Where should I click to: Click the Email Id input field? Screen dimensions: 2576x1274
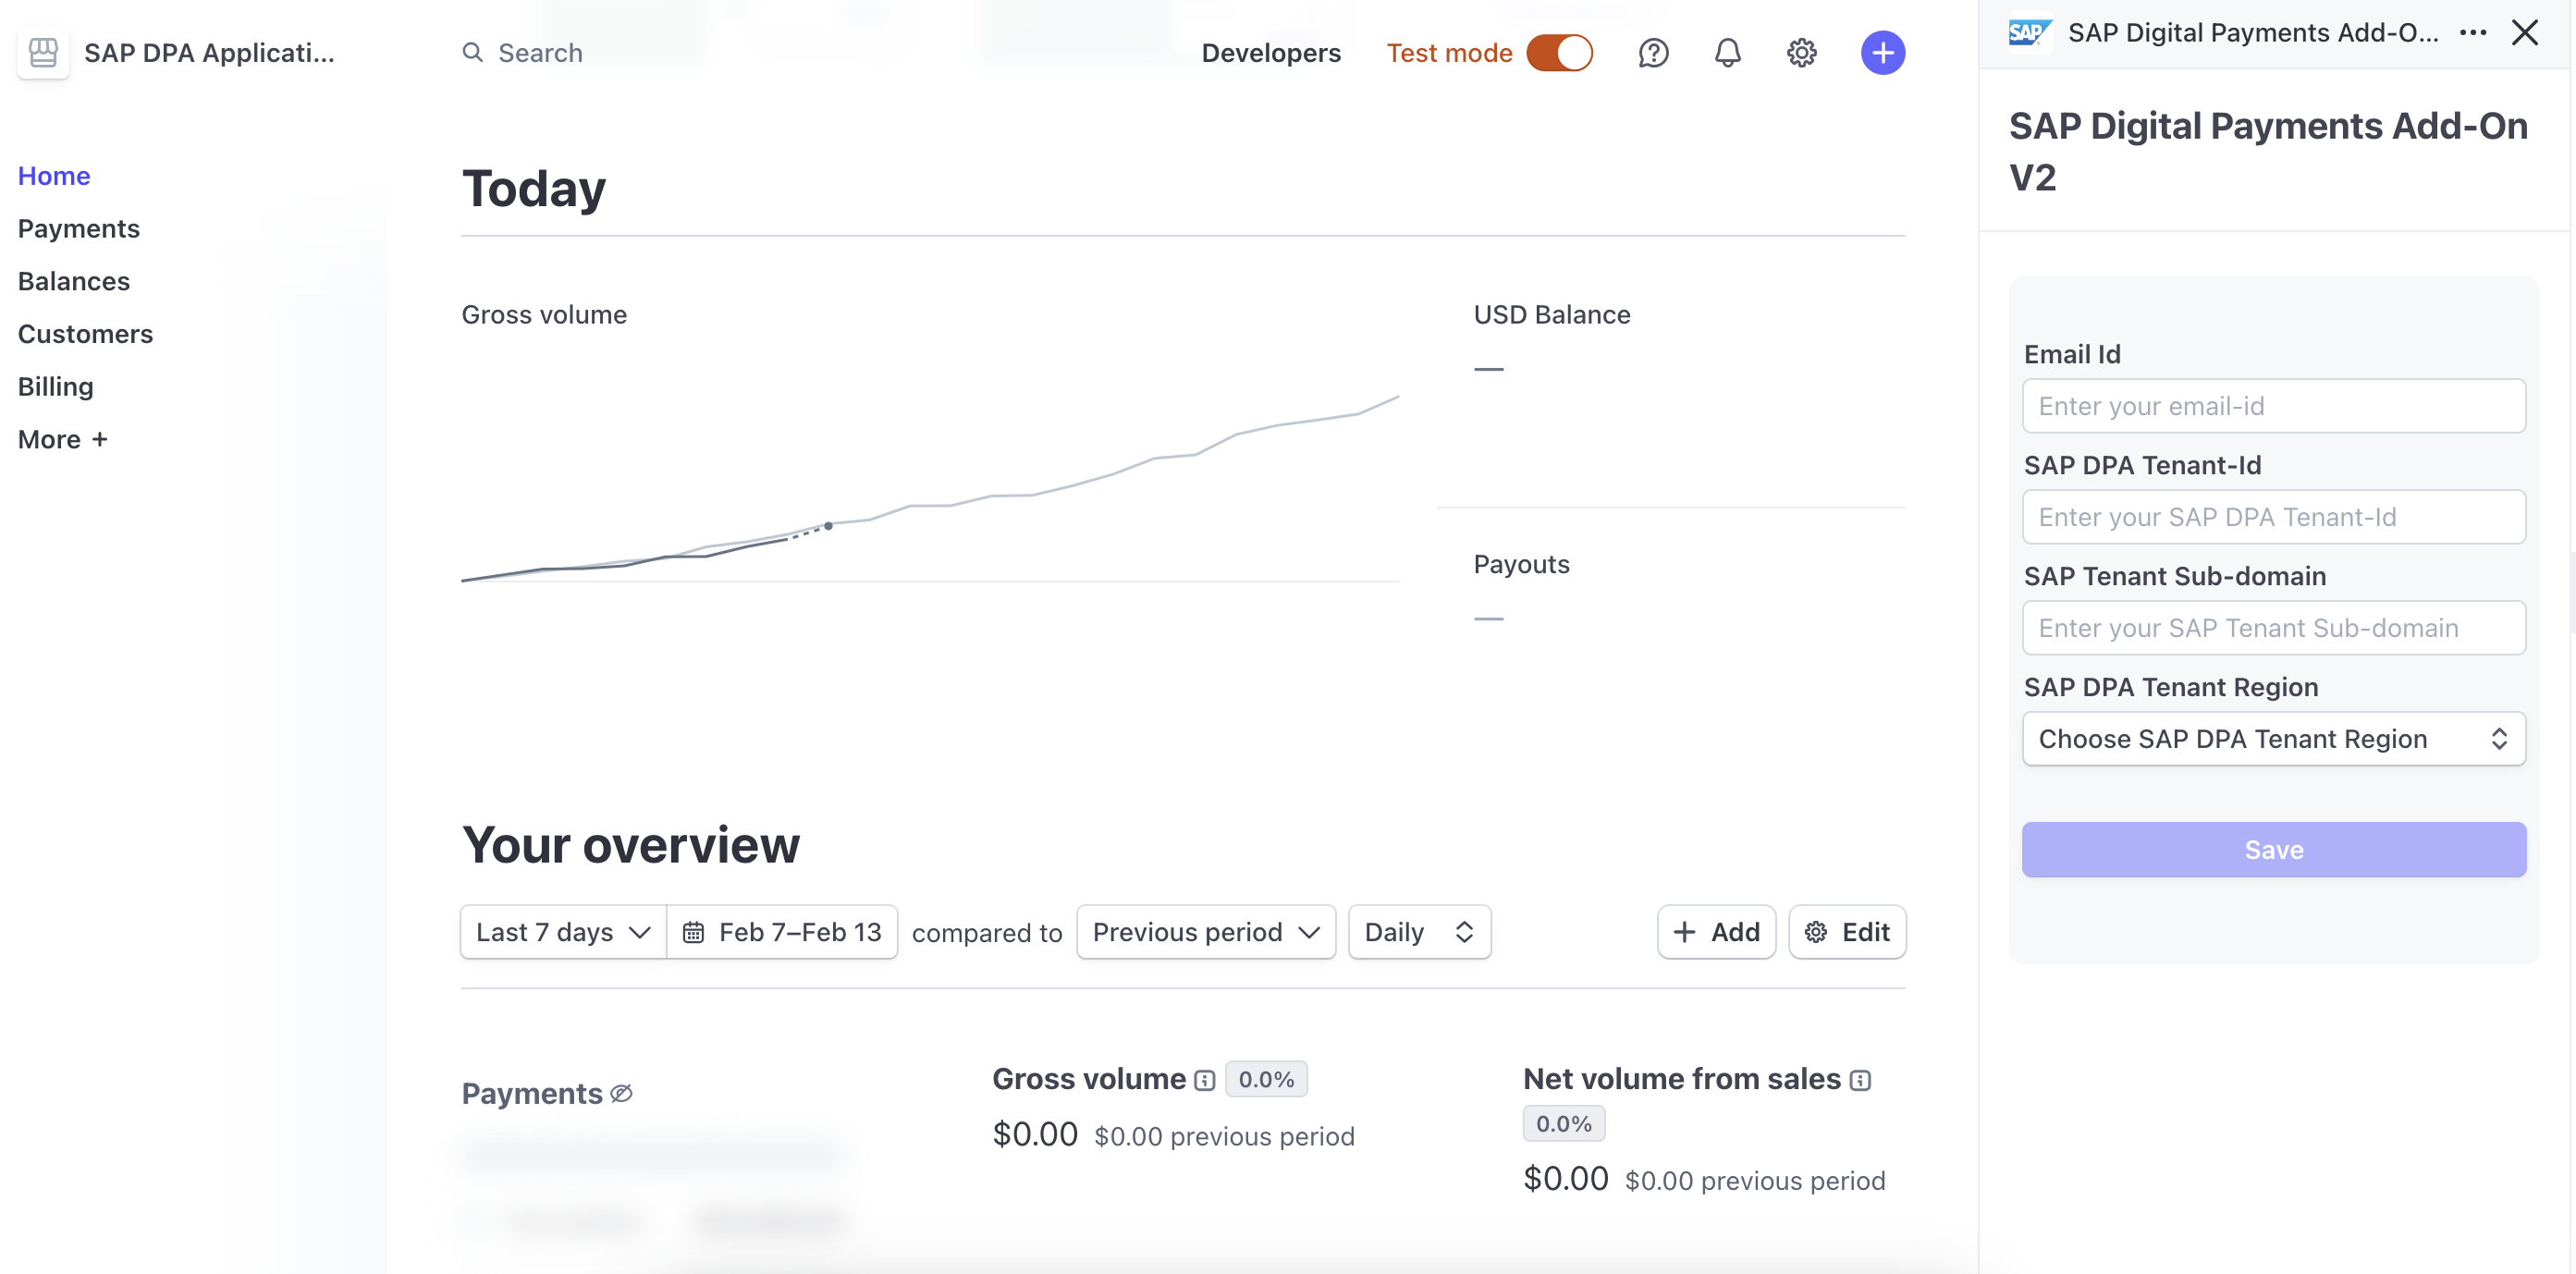click(2273, 405)
